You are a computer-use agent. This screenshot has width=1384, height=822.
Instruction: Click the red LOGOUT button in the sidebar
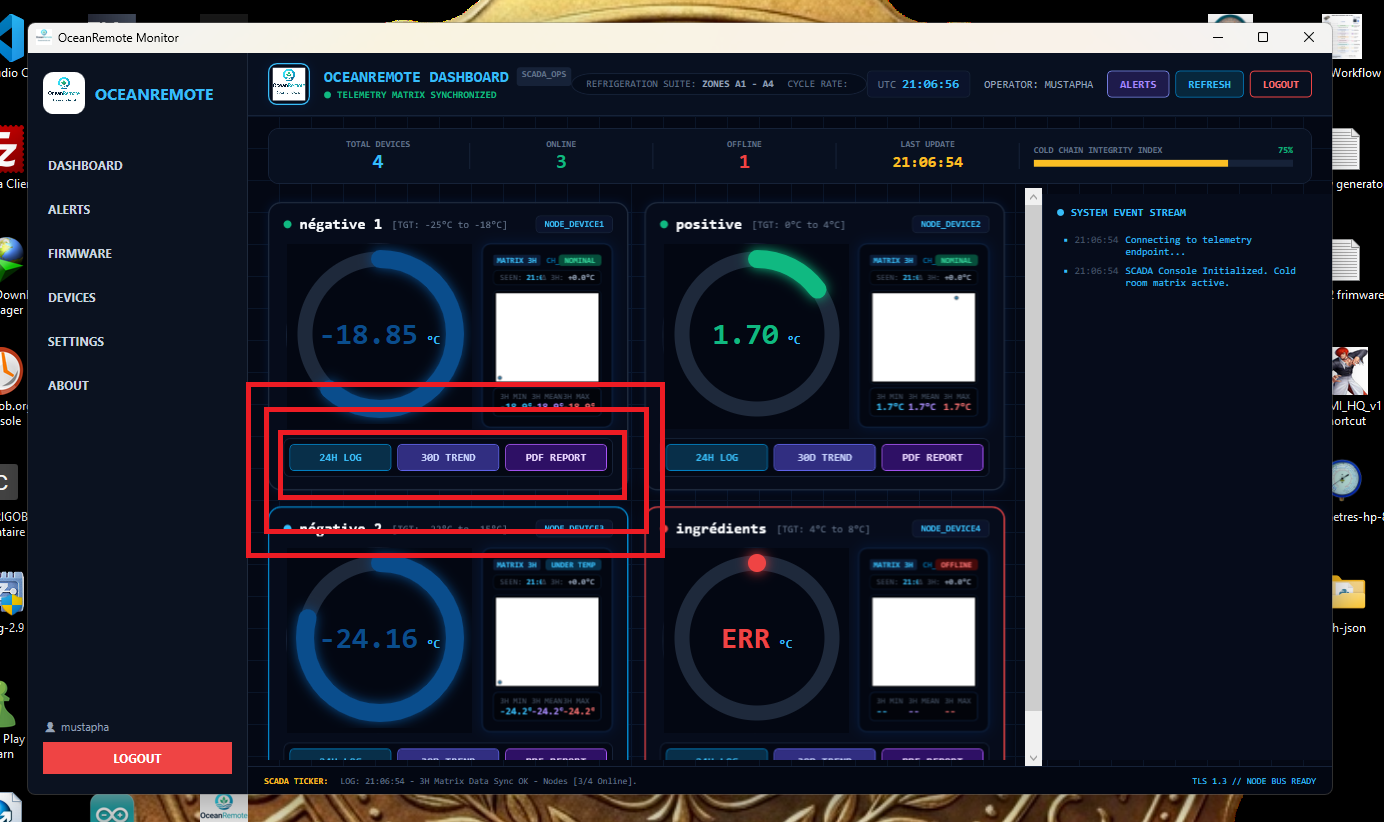point(137,758)
